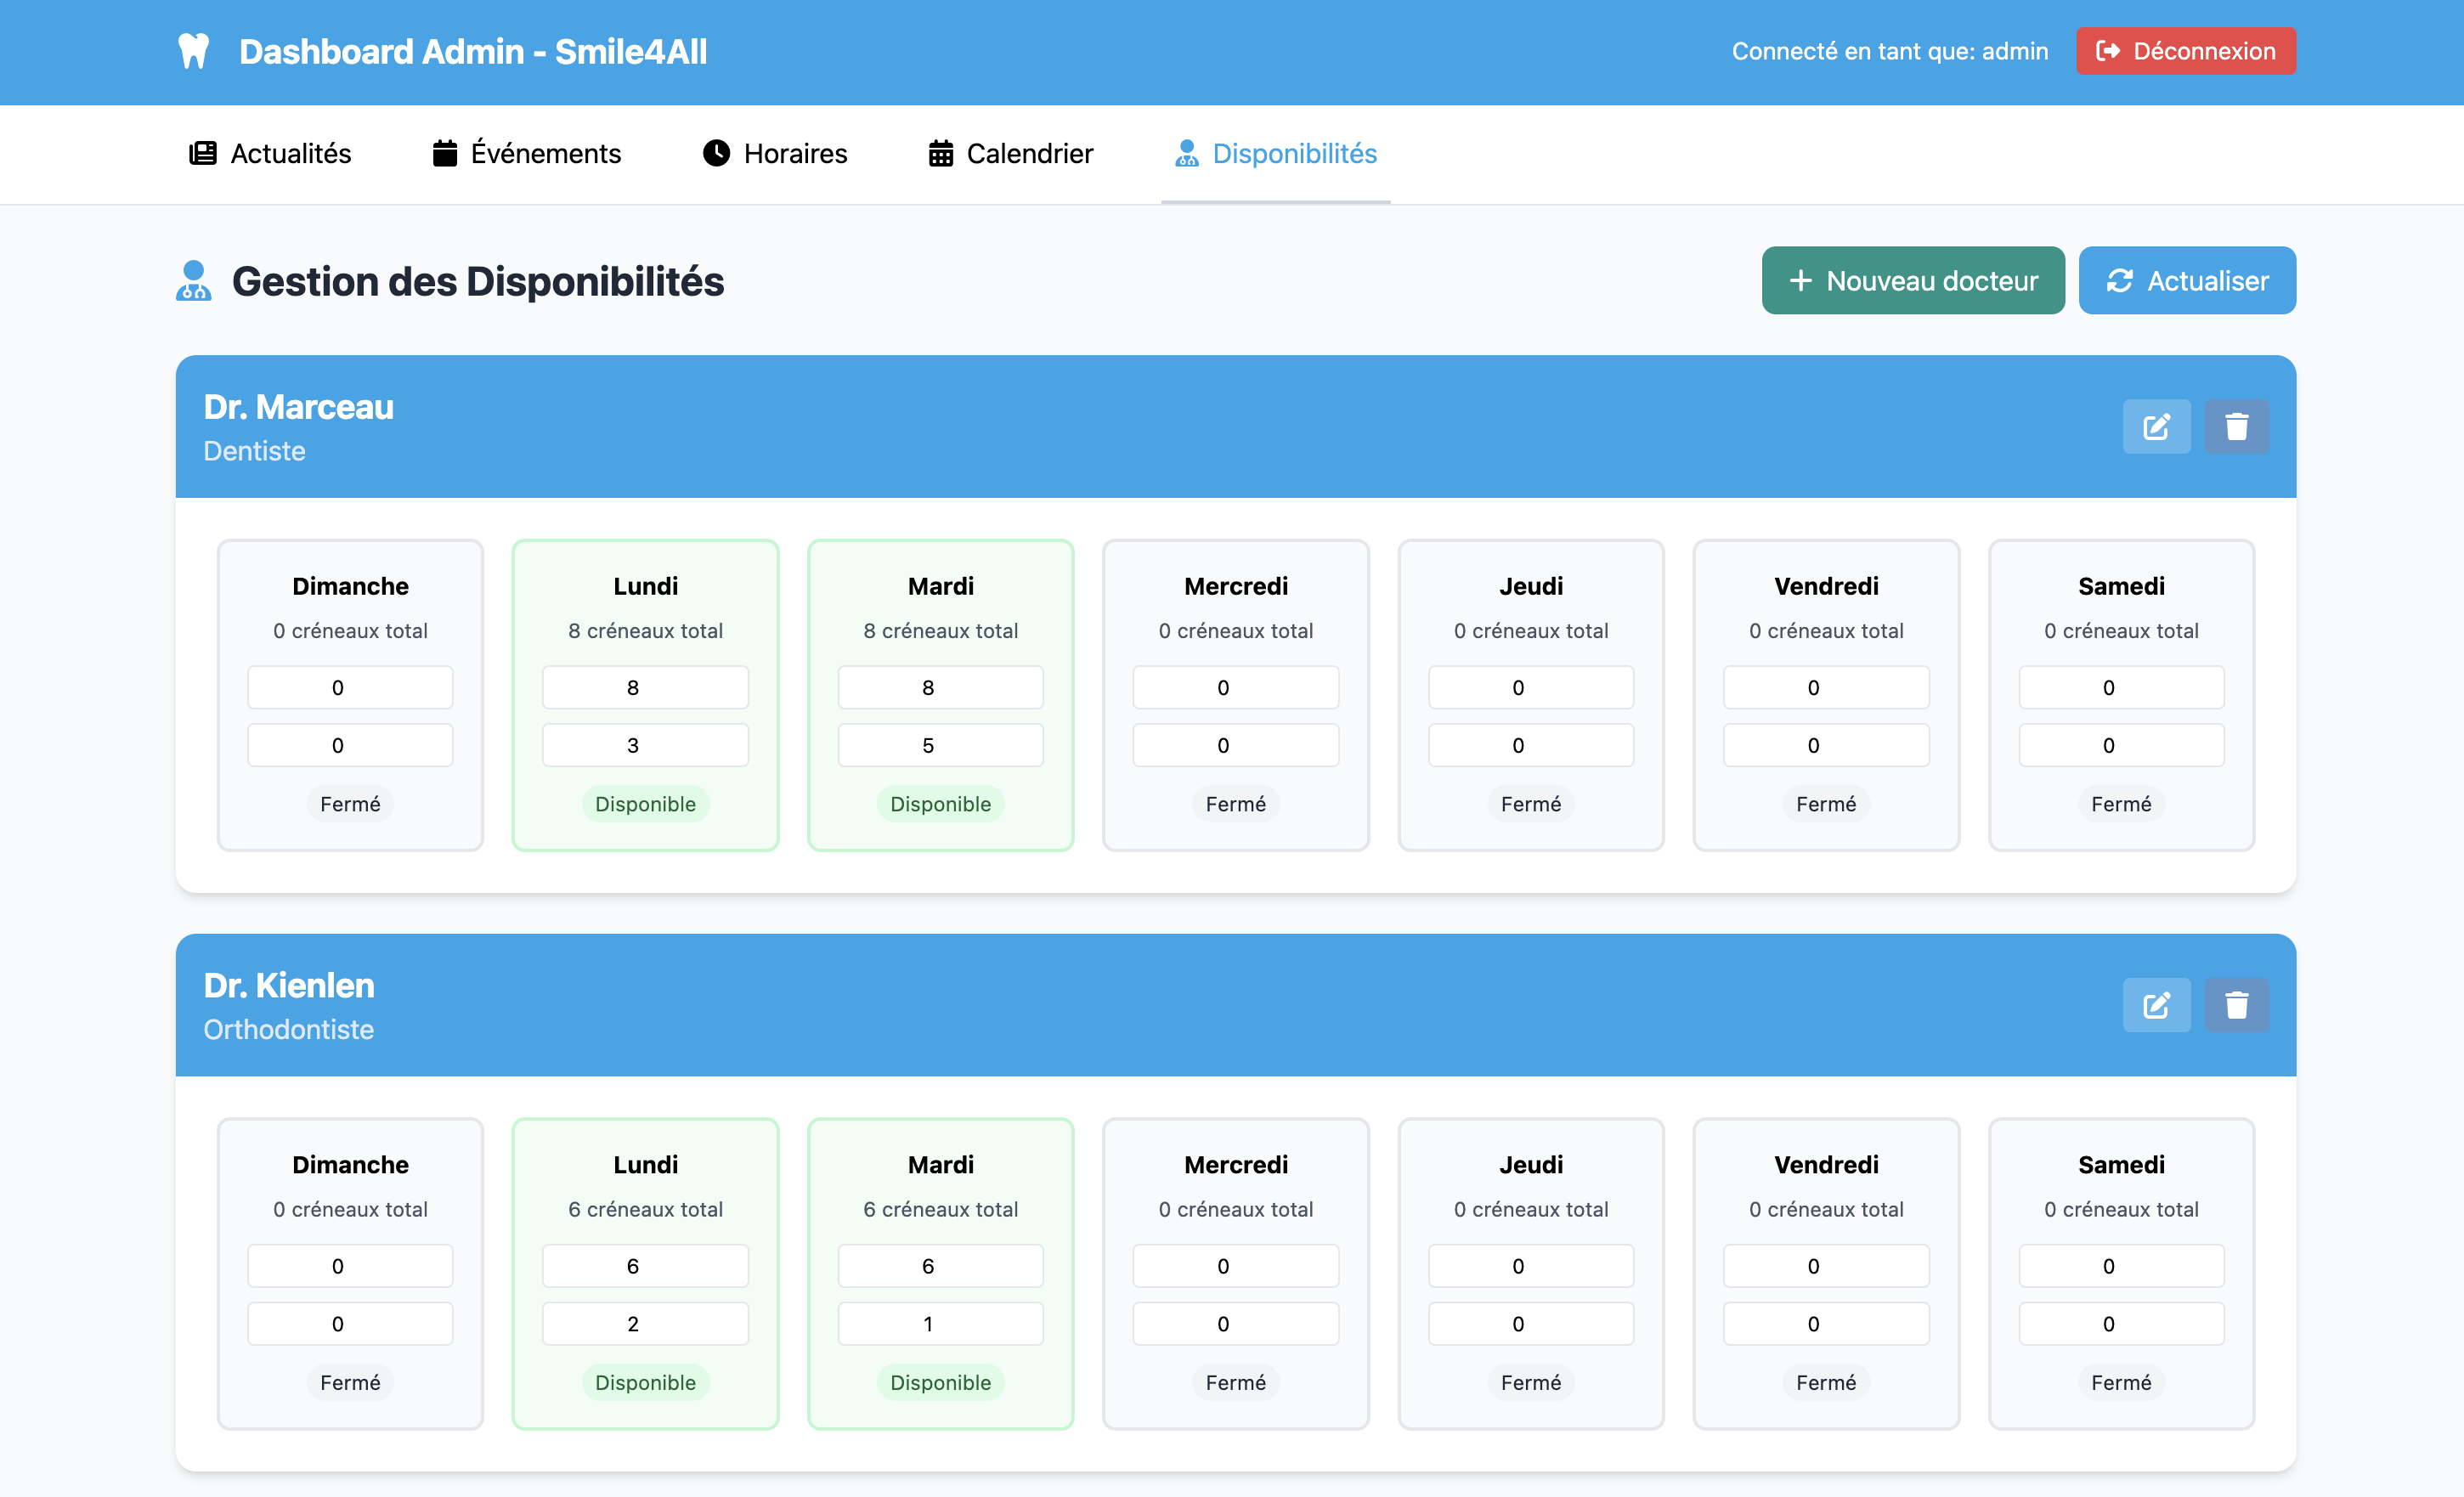Click Dr. Marceau's Mardi available slots field showing 5
This screenshot has height=1497, width=2464.
click(x=940, y=746)
